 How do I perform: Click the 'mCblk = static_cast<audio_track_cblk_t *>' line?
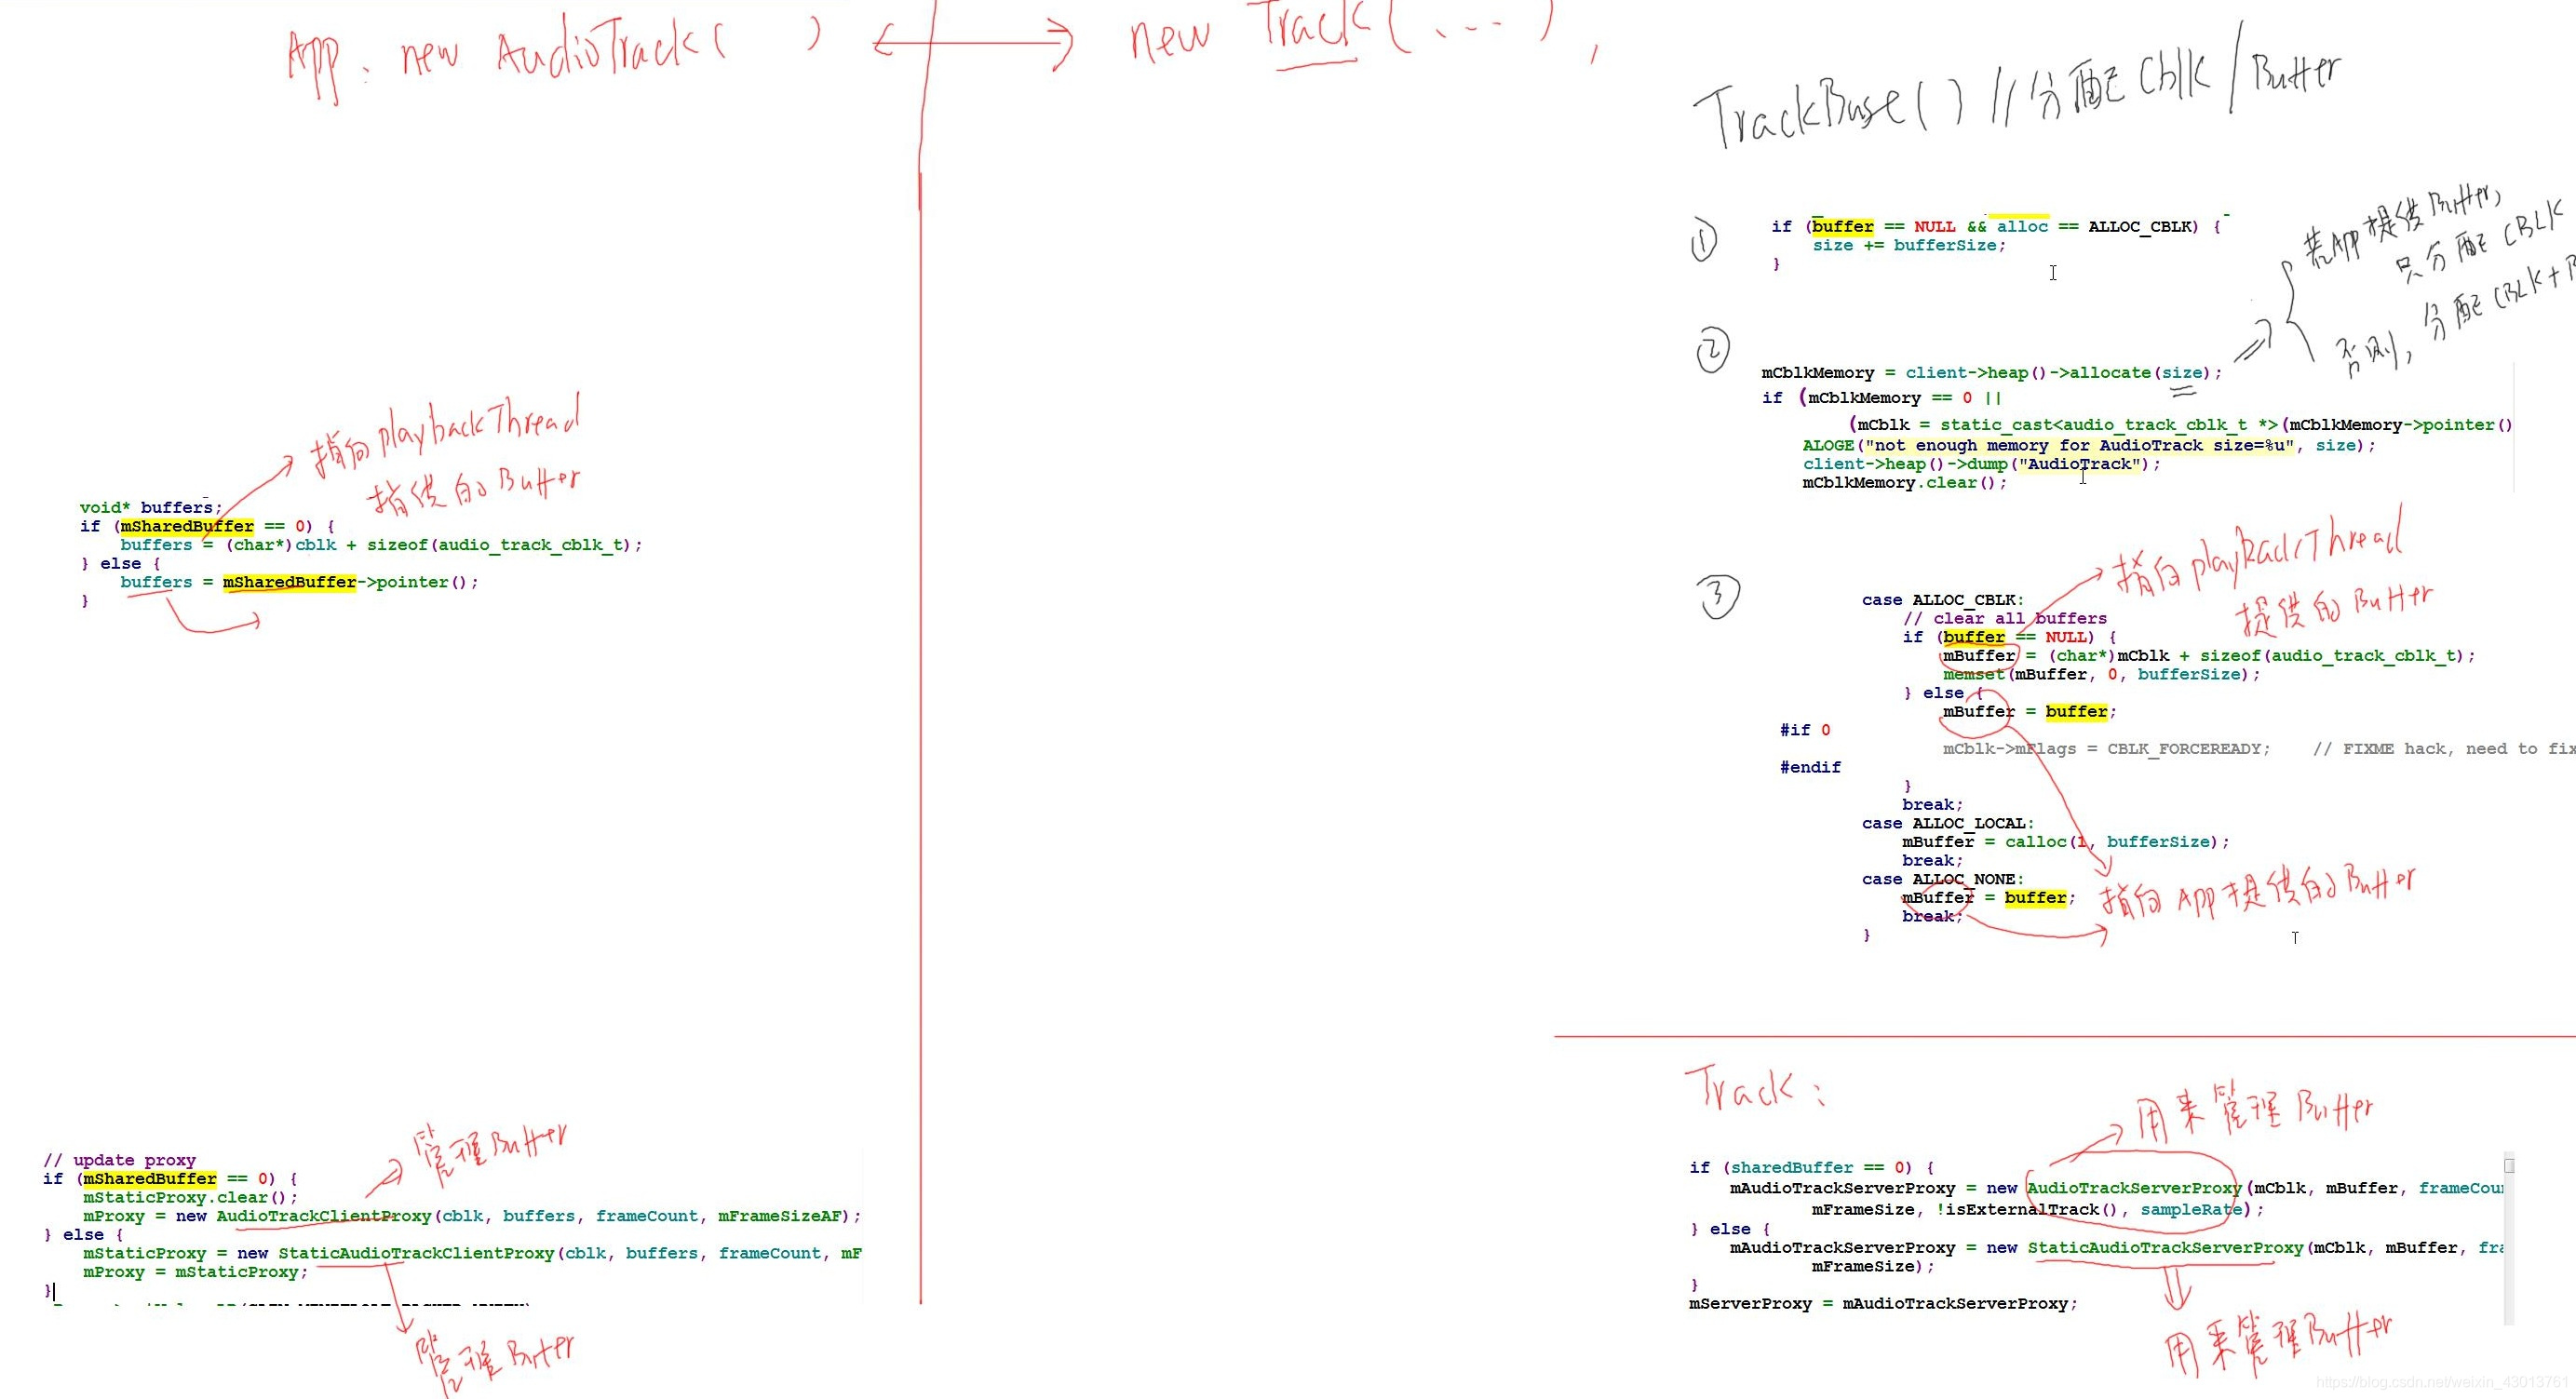point(2180,425)
